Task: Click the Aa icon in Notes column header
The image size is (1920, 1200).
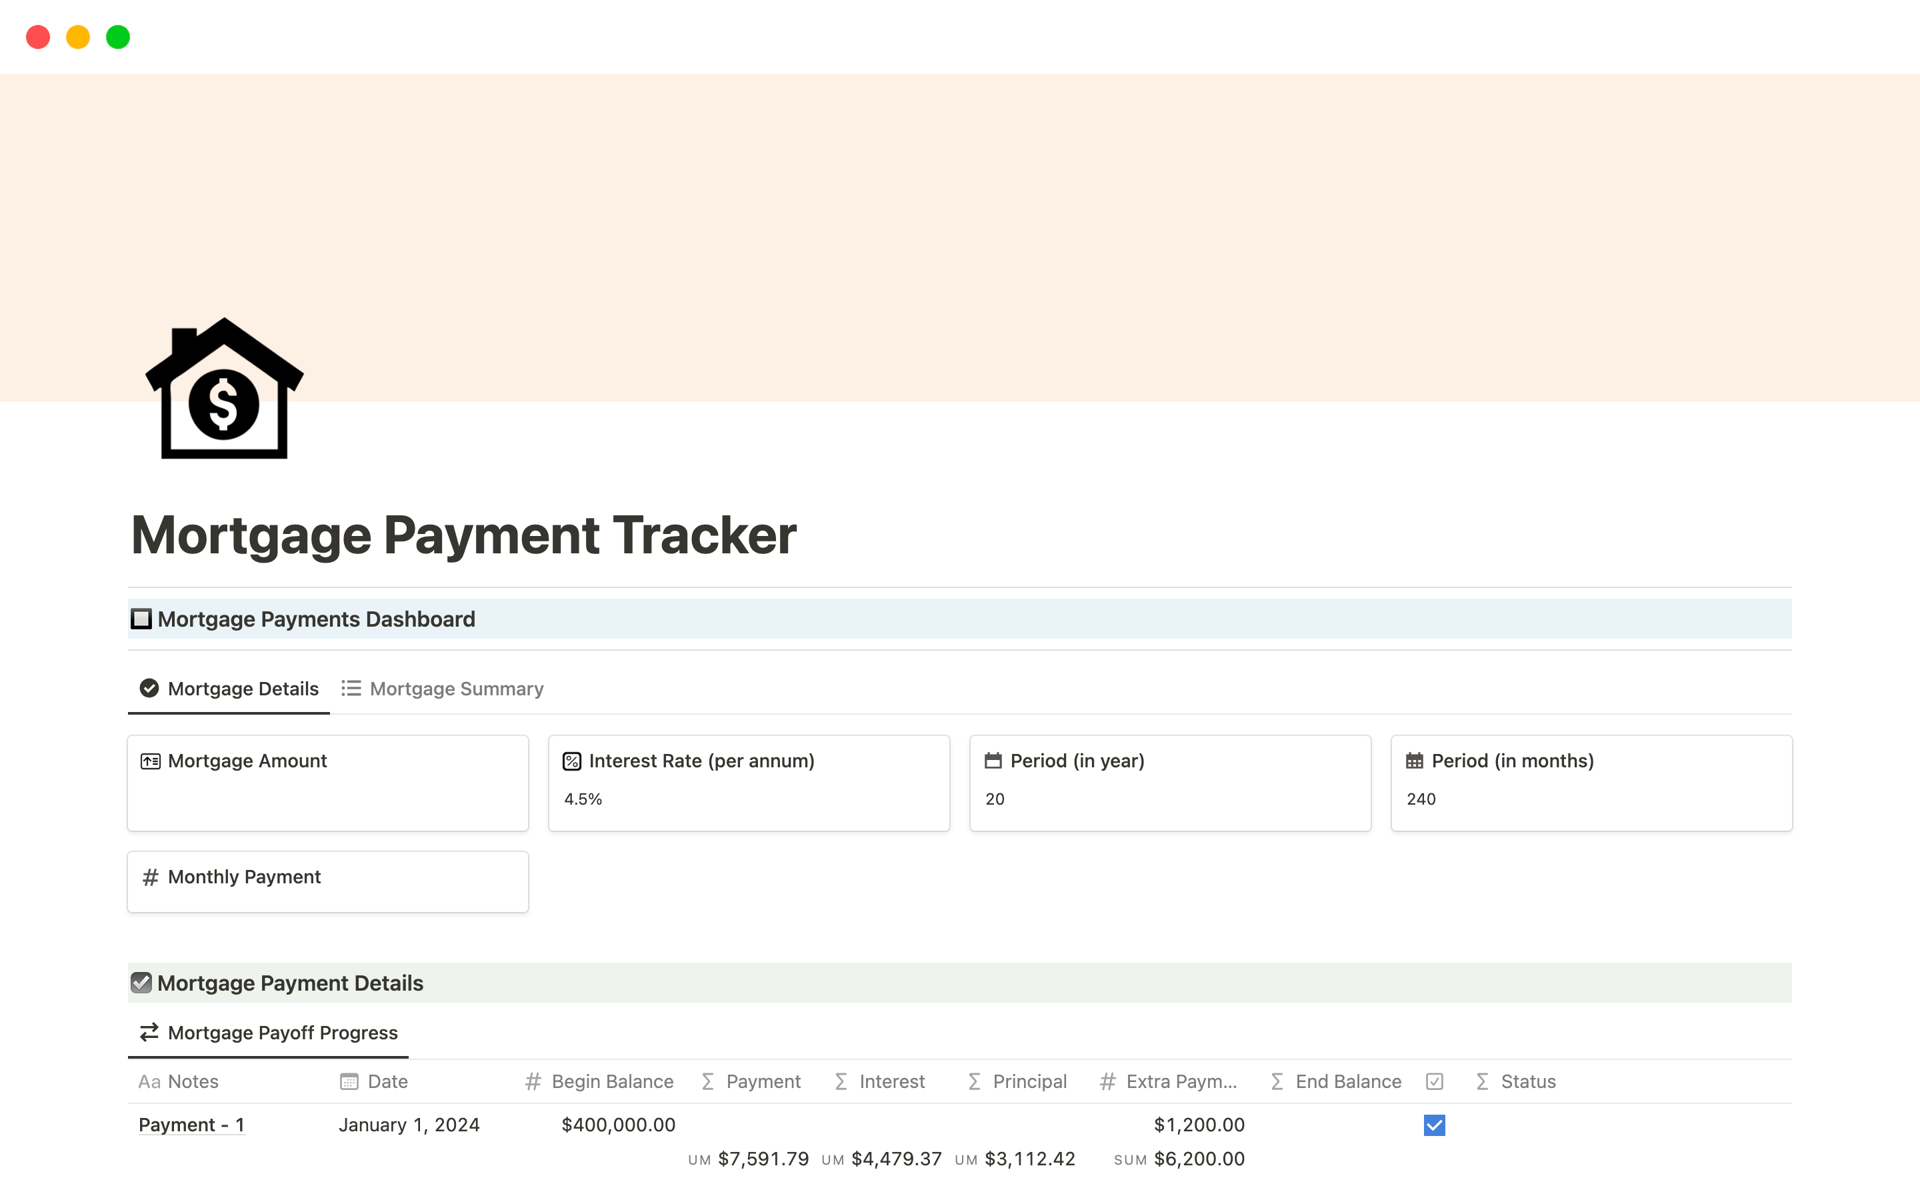Action: pyautogui.click(x=149, y=1081)
